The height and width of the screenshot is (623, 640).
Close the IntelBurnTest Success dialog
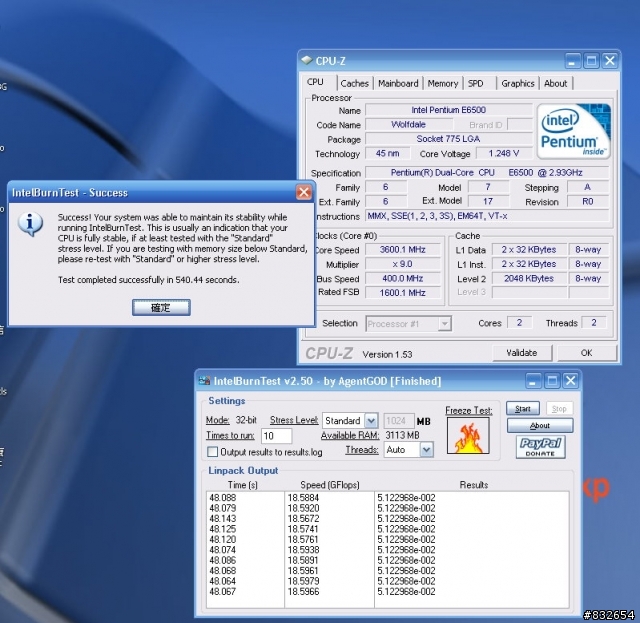[x=304, y=192]
